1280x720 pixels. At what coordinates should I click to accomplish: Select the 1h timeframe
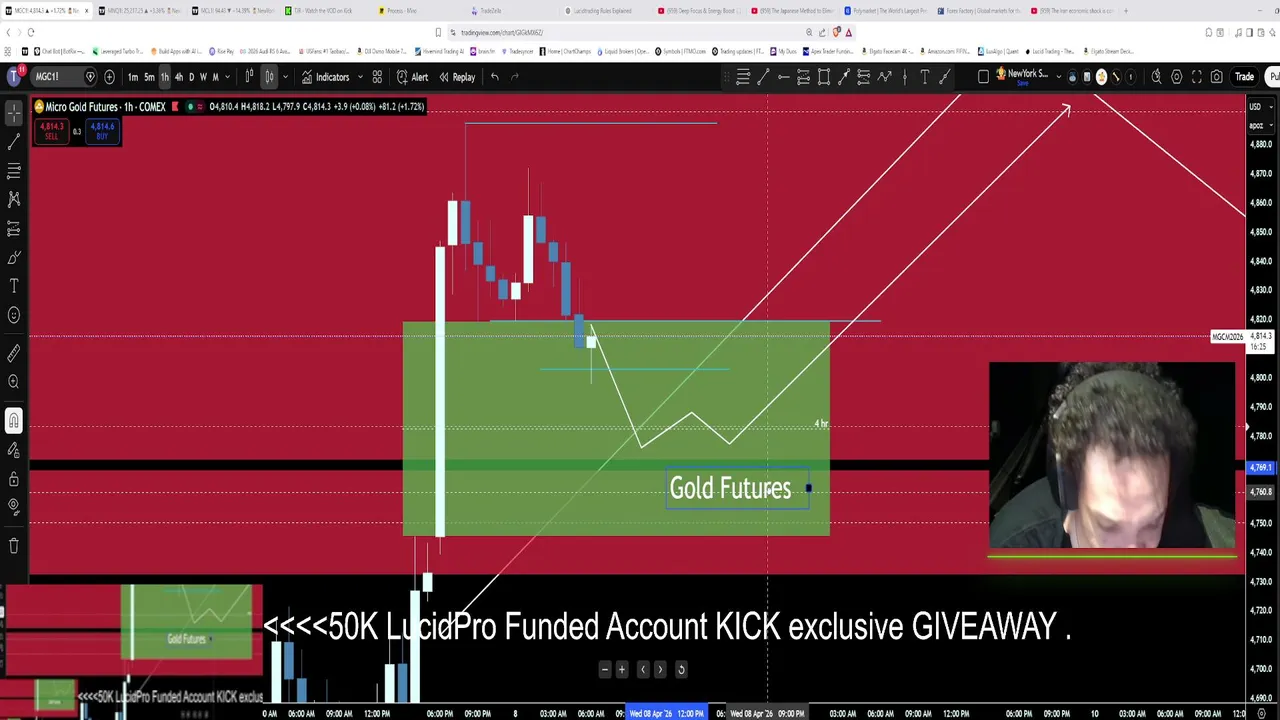click(x=165, y=77)
